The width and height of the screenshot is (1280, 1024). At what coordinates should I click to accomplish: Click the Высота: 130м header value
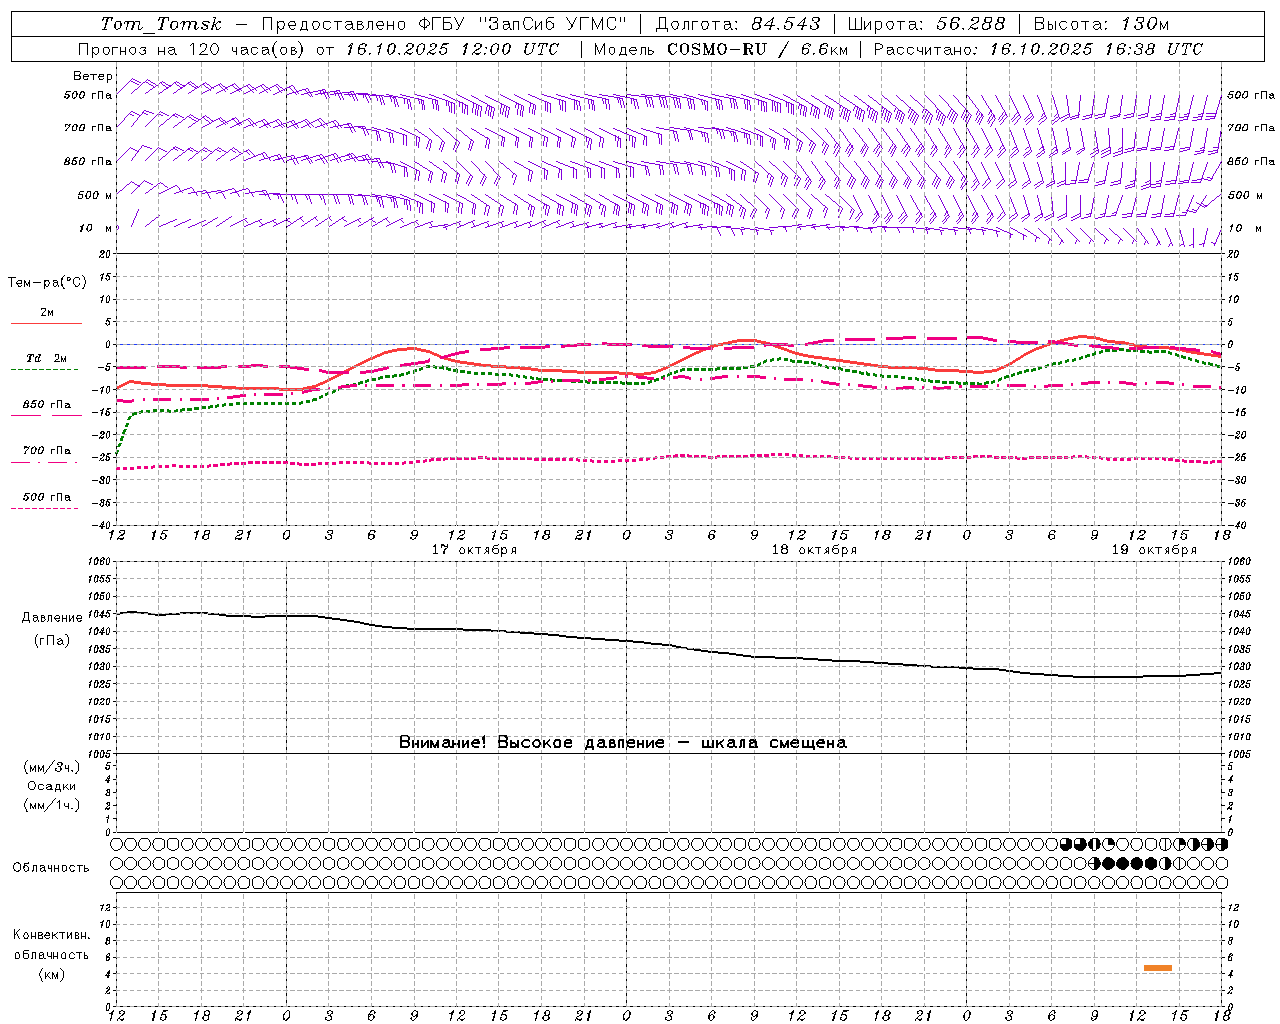pos(1101,24)
